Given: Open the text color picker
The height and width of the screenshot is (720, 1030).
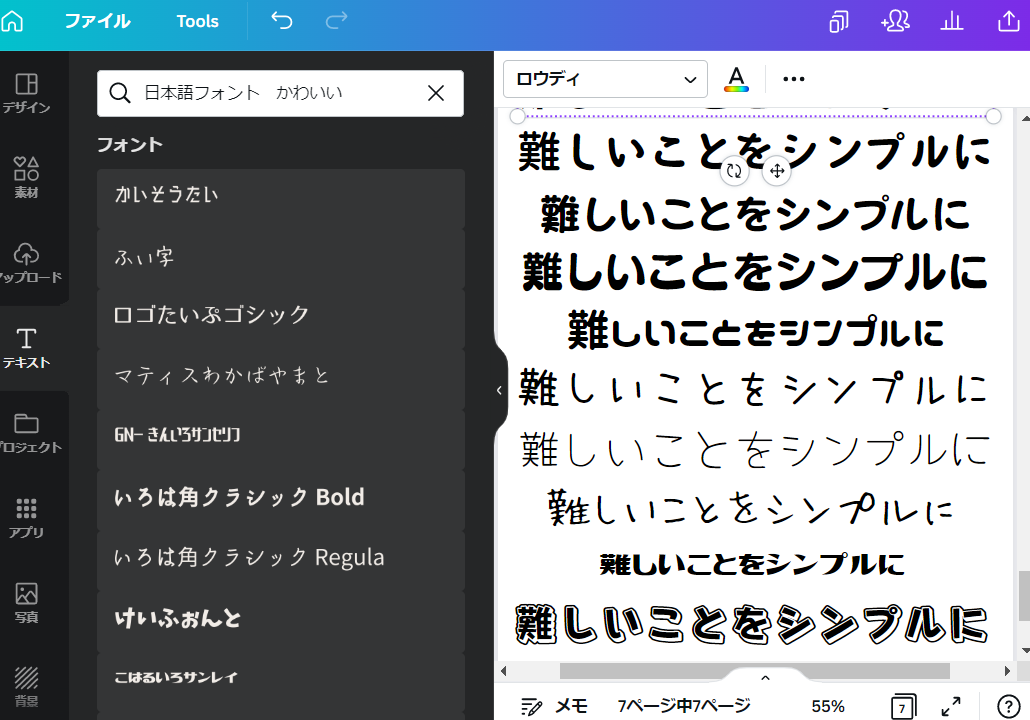Looking at the screenshot, I should 736,79.
